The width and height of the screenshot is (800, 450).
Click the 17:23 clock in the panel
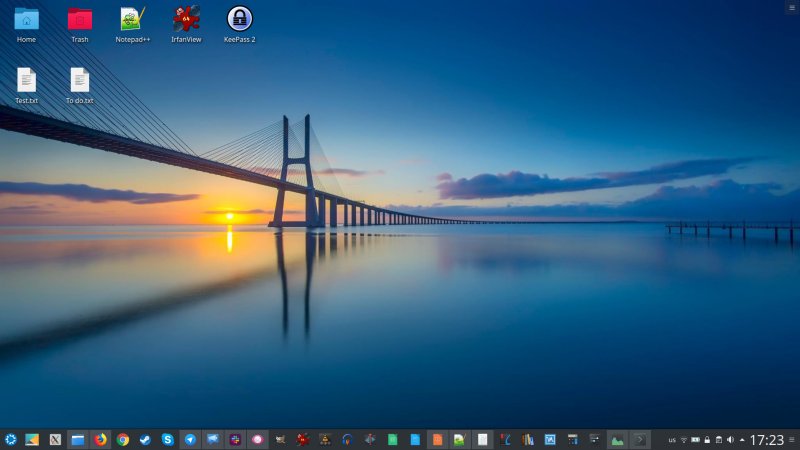point(766,440)
